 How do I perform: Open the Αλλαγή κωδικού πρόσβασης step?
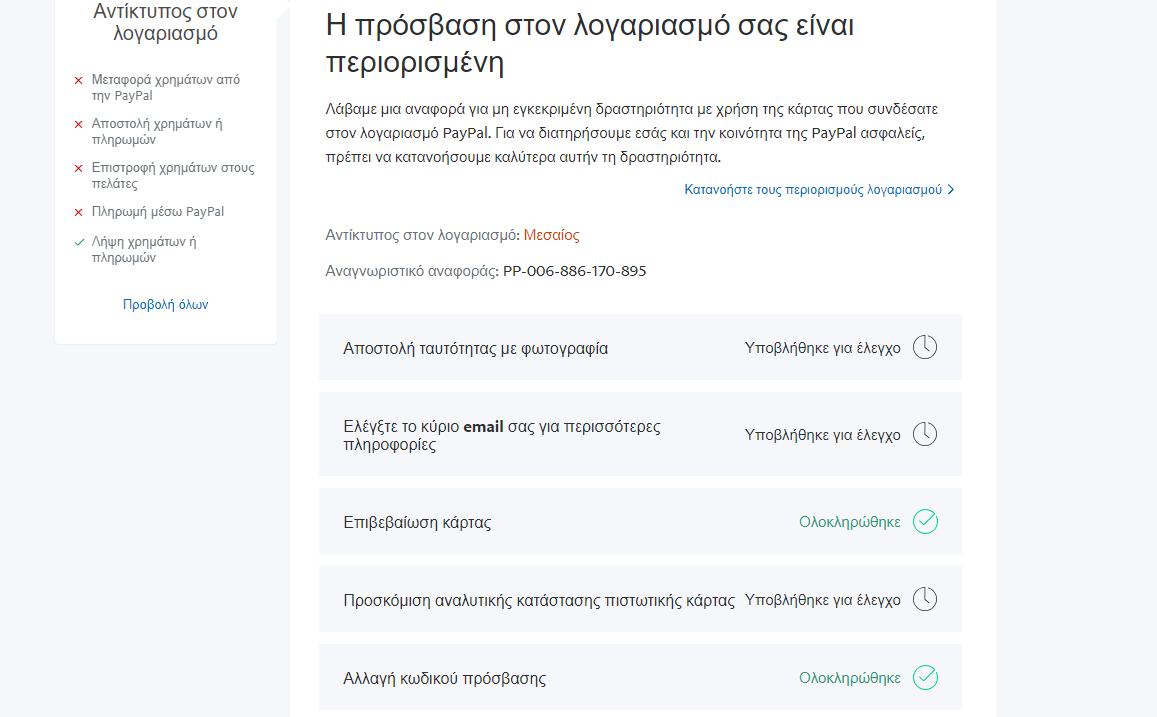click(x=640, y=677)
